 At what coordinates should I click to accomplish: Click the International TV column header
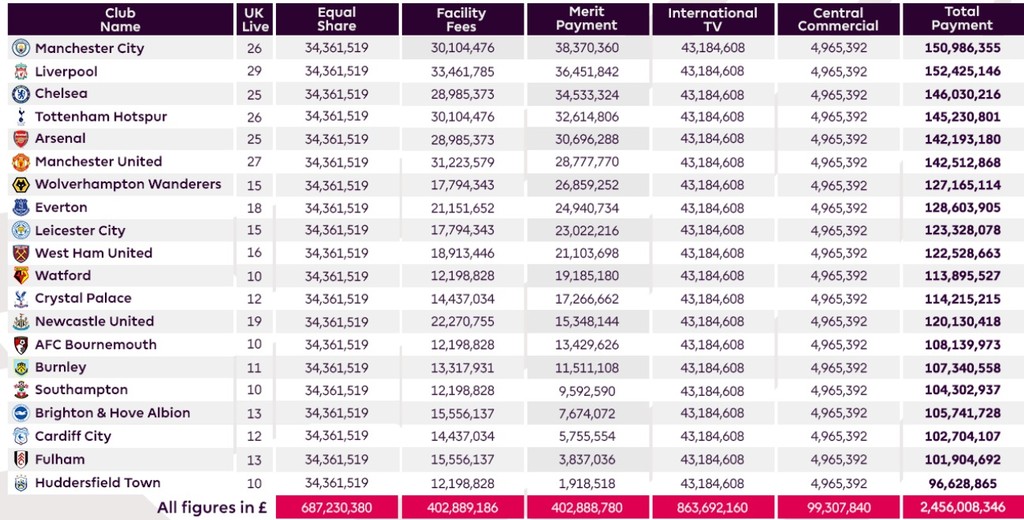coord(712,19)
